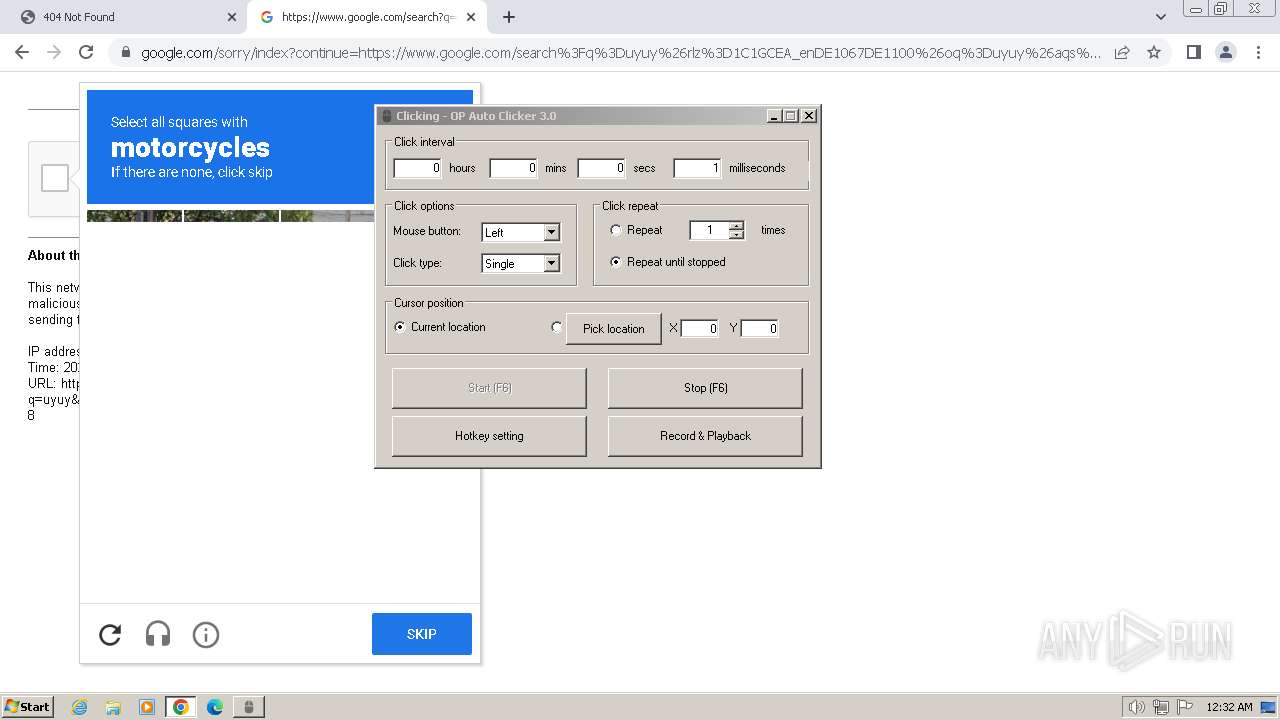Open the volume tray icon

point(1137,707)
